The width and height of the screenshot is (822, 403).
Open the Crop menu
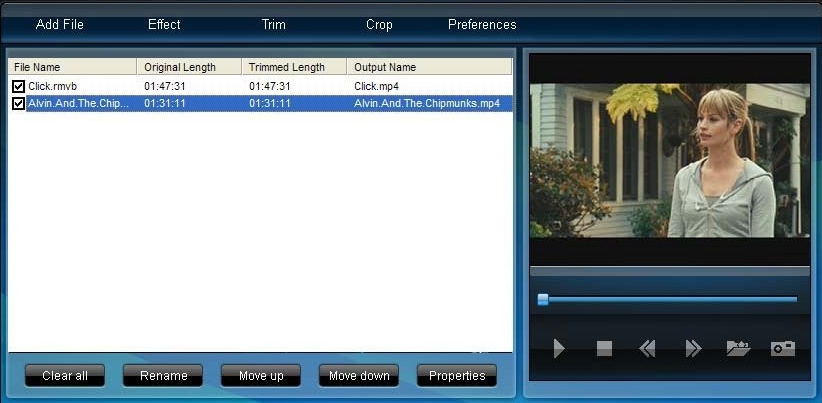(x=379, y=25)
